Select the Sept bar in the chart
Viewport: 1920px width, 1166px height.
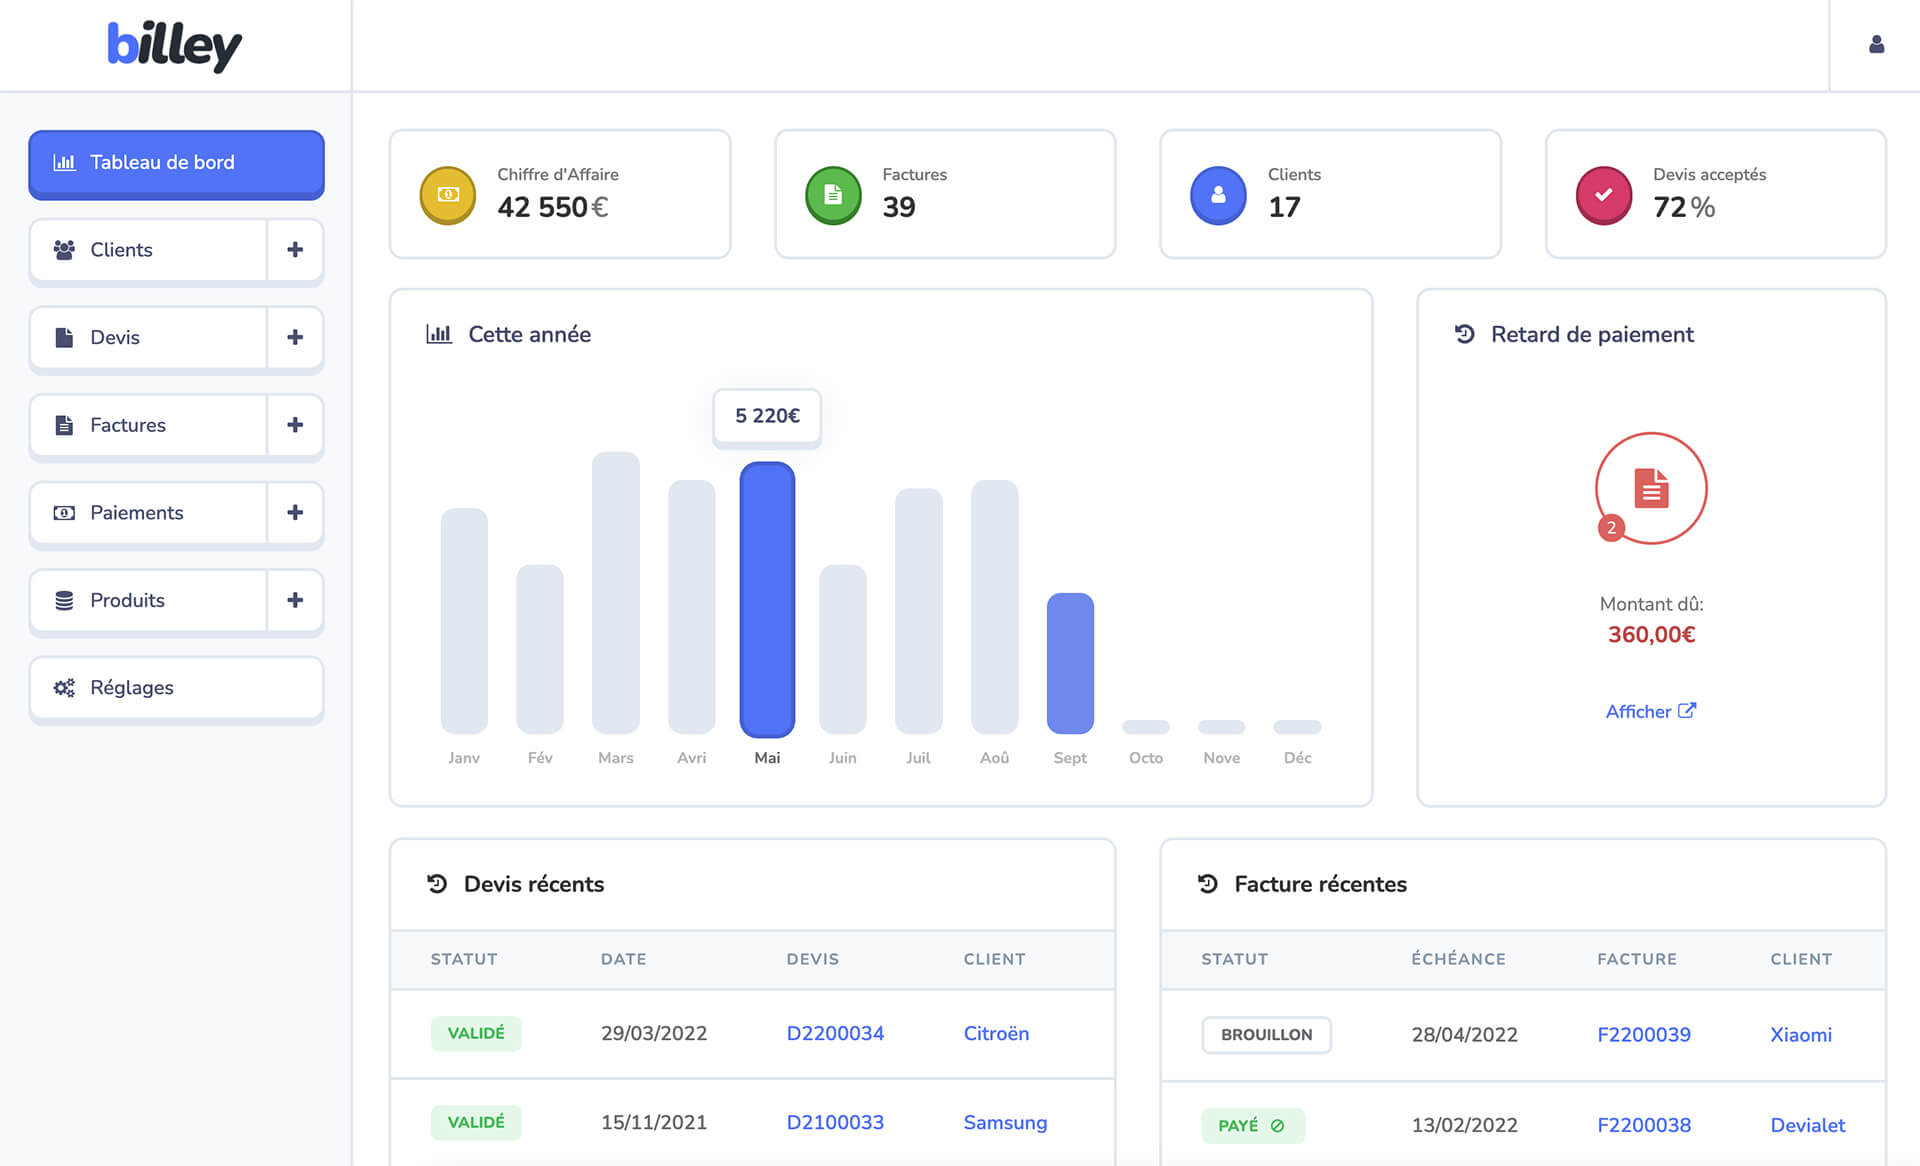1070,662
